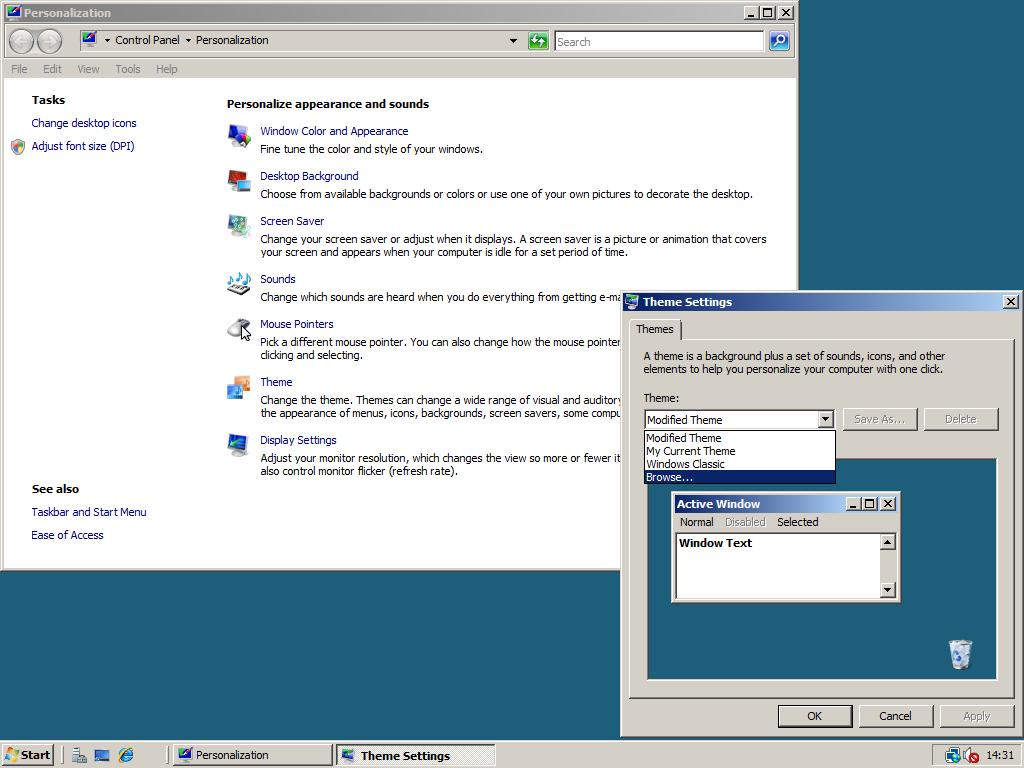Click the Desktop Background icon

(238, 180)
